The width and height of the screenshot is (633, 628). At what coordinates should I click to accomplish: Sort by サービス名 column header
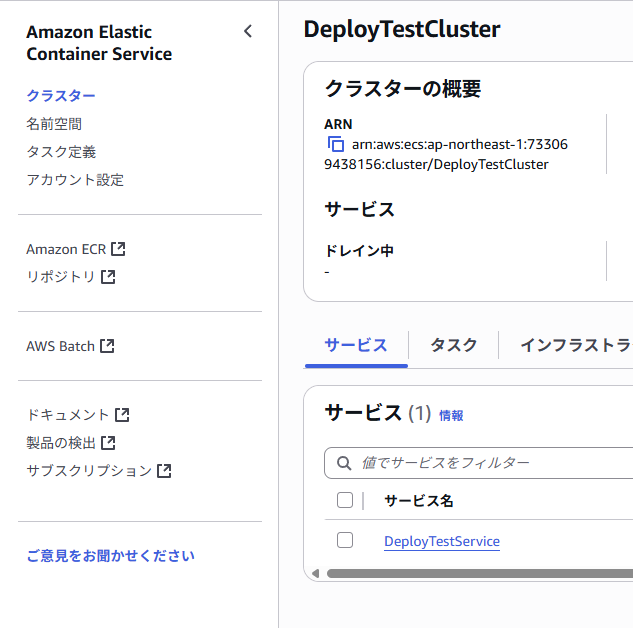[x=419, y=501]
